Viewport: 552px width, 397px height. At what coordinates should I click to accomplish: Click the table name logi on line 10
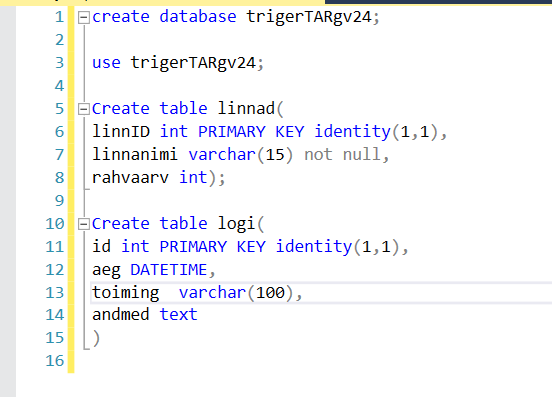[236, 224]
